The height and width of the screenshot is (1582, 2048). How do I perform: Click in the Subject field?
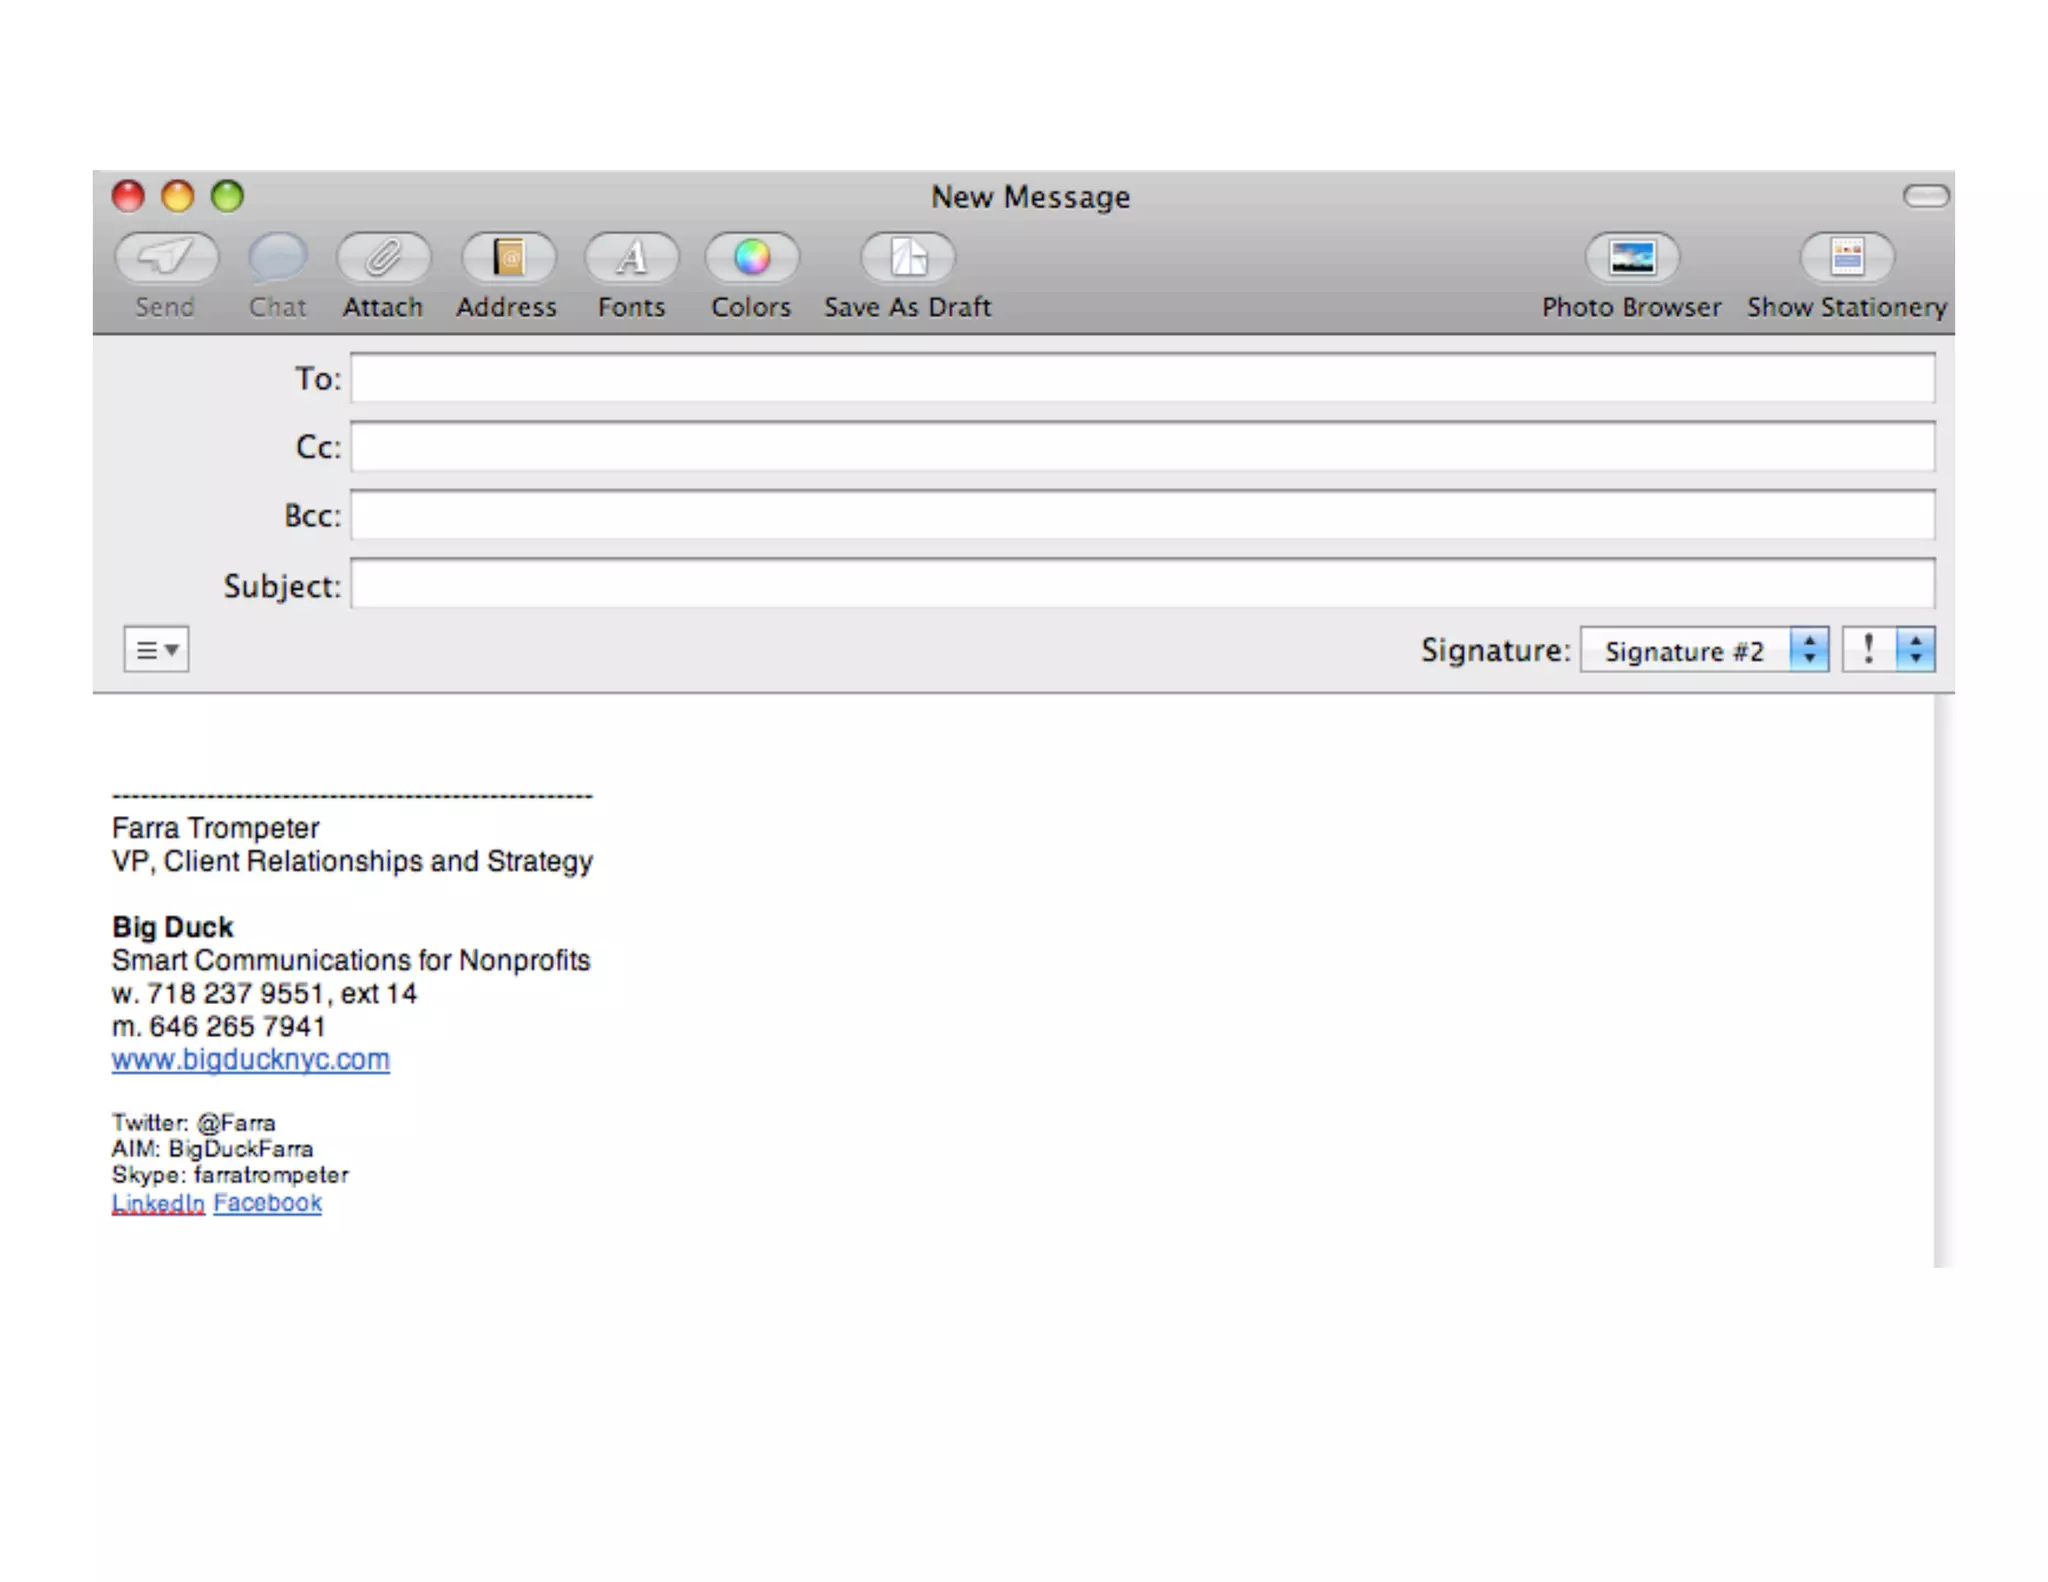click(1142, 585)
